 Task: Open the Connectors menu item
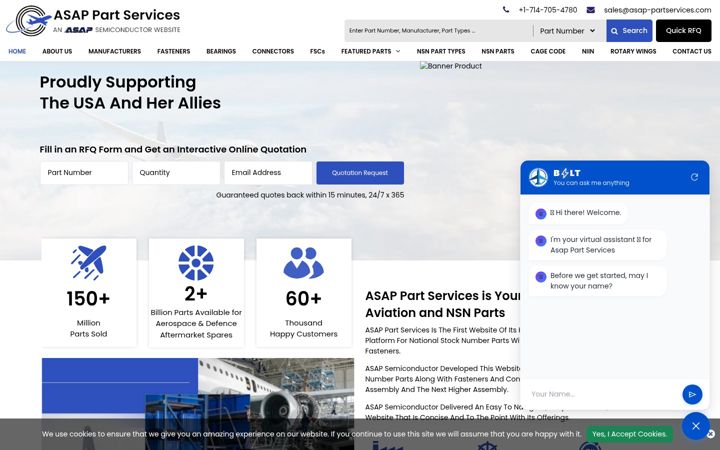[x=273, y=51]
